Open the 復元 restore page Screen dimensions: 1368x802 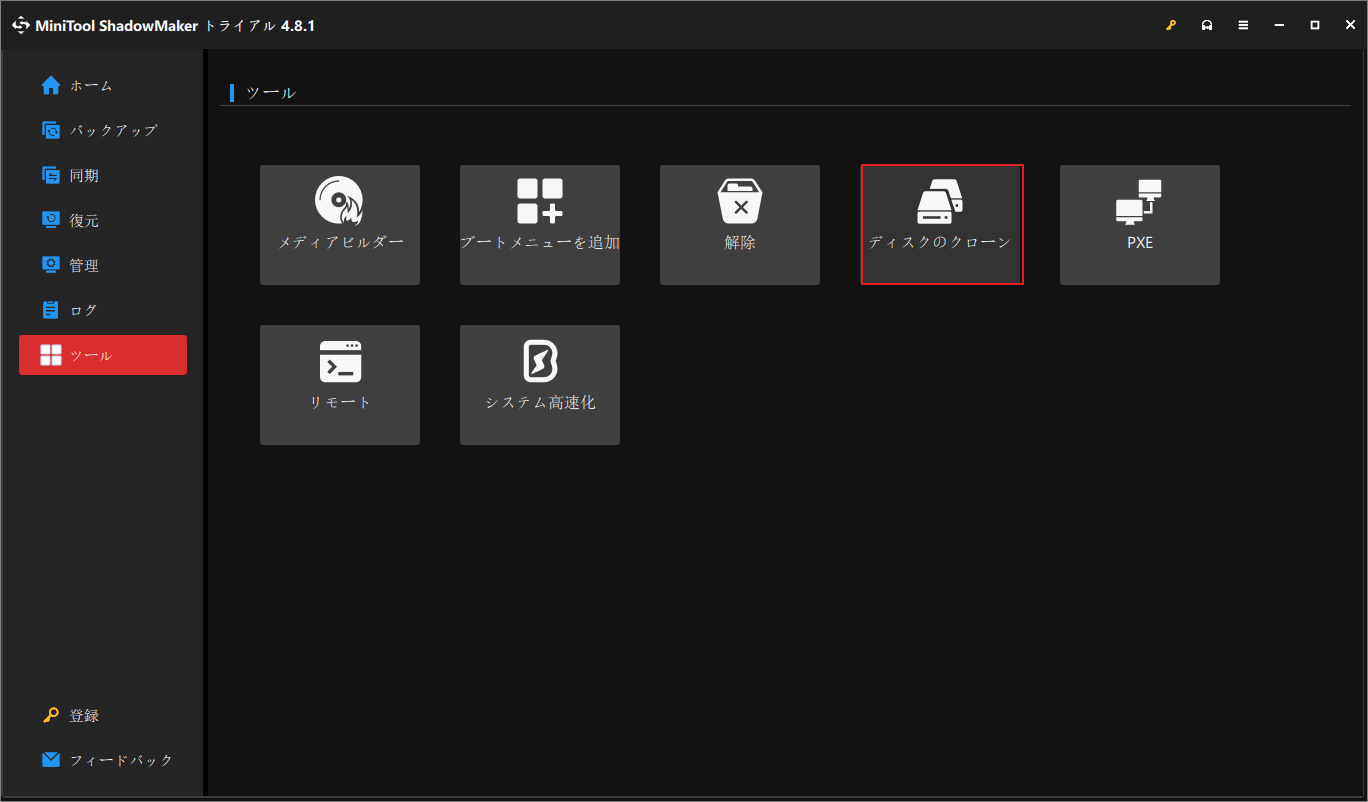click(103, 221)
